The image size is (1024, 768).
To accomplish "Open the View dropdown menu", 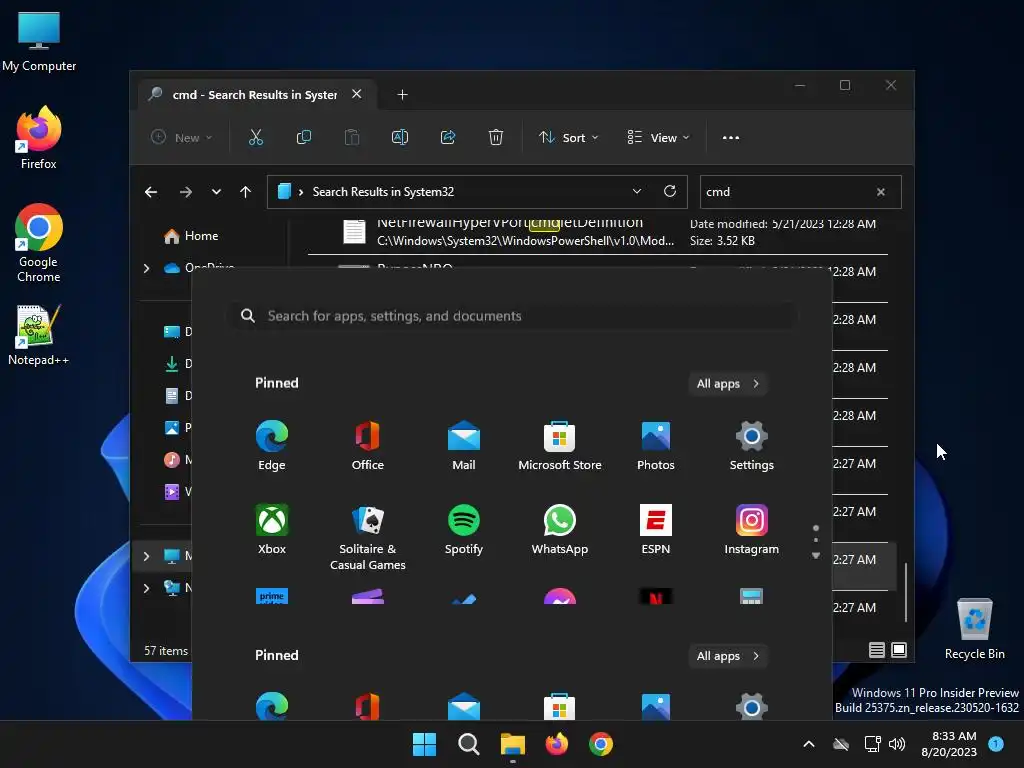I will [x=658, y=138].
